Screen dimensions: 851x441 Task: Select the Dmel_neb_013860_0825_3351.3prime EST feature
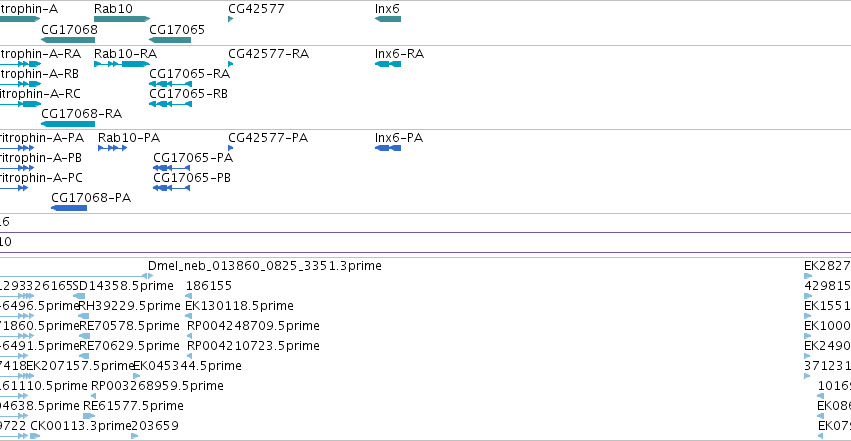77,276
